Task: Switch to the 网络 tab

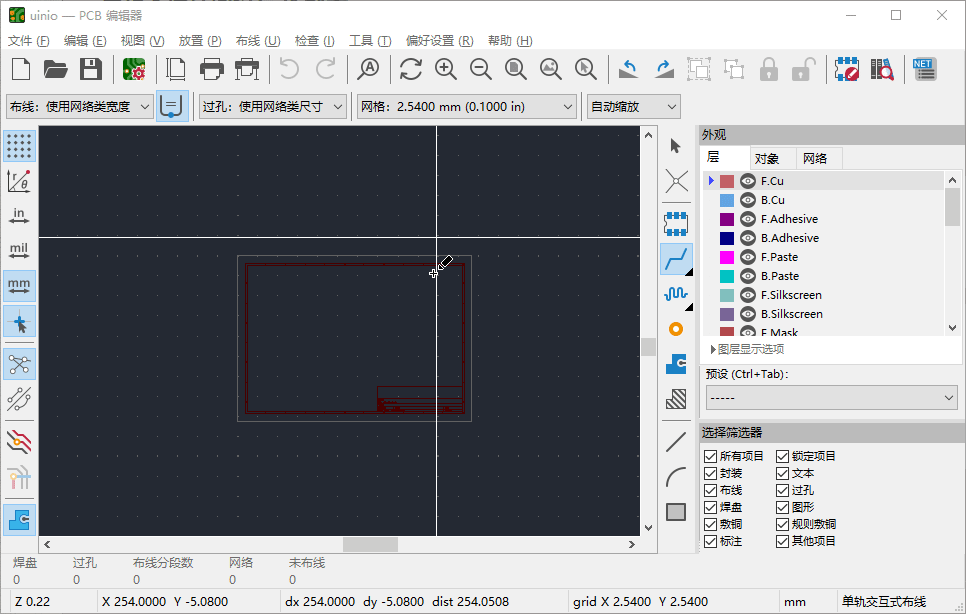Action: (815, 158)
